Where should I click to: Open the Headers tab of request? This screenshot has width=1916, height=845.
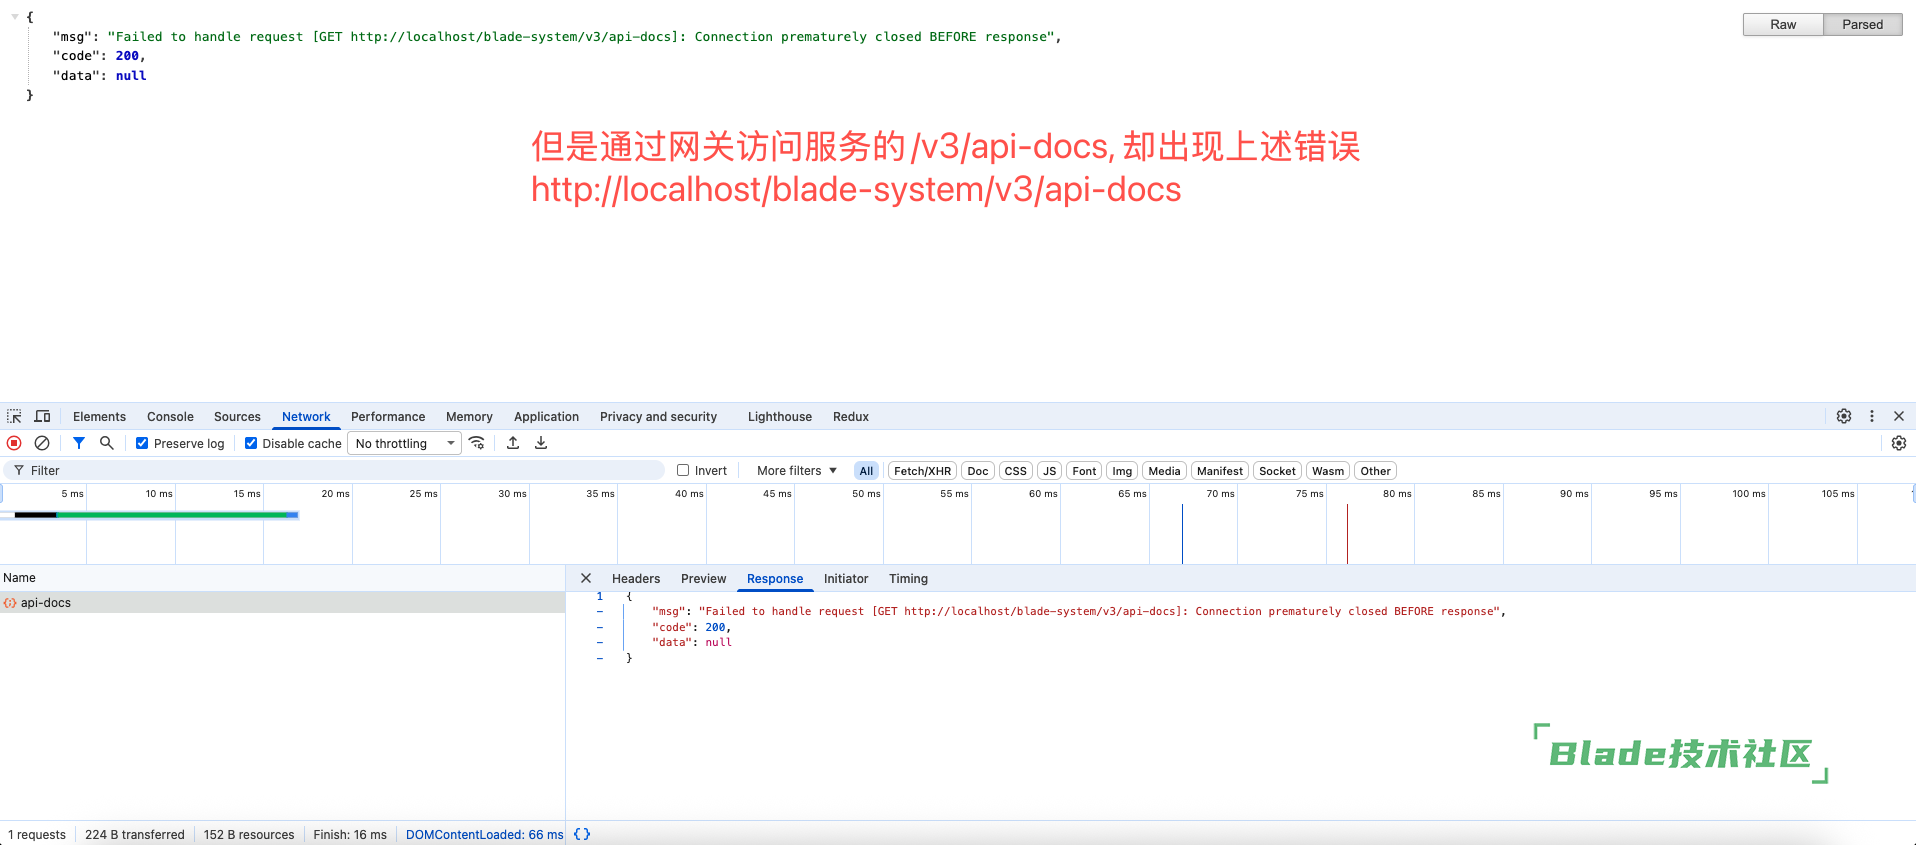(x=635, y=578)
